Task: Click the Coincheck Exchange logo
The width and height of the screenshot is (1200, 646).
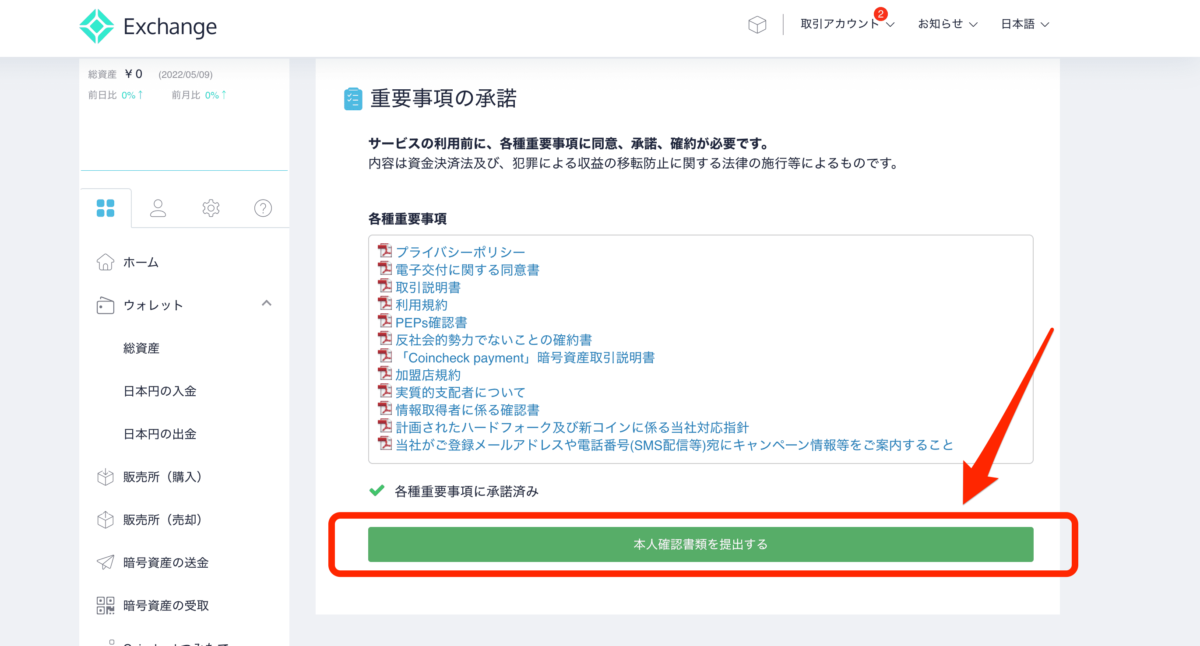Action: (x=148, y=27)
